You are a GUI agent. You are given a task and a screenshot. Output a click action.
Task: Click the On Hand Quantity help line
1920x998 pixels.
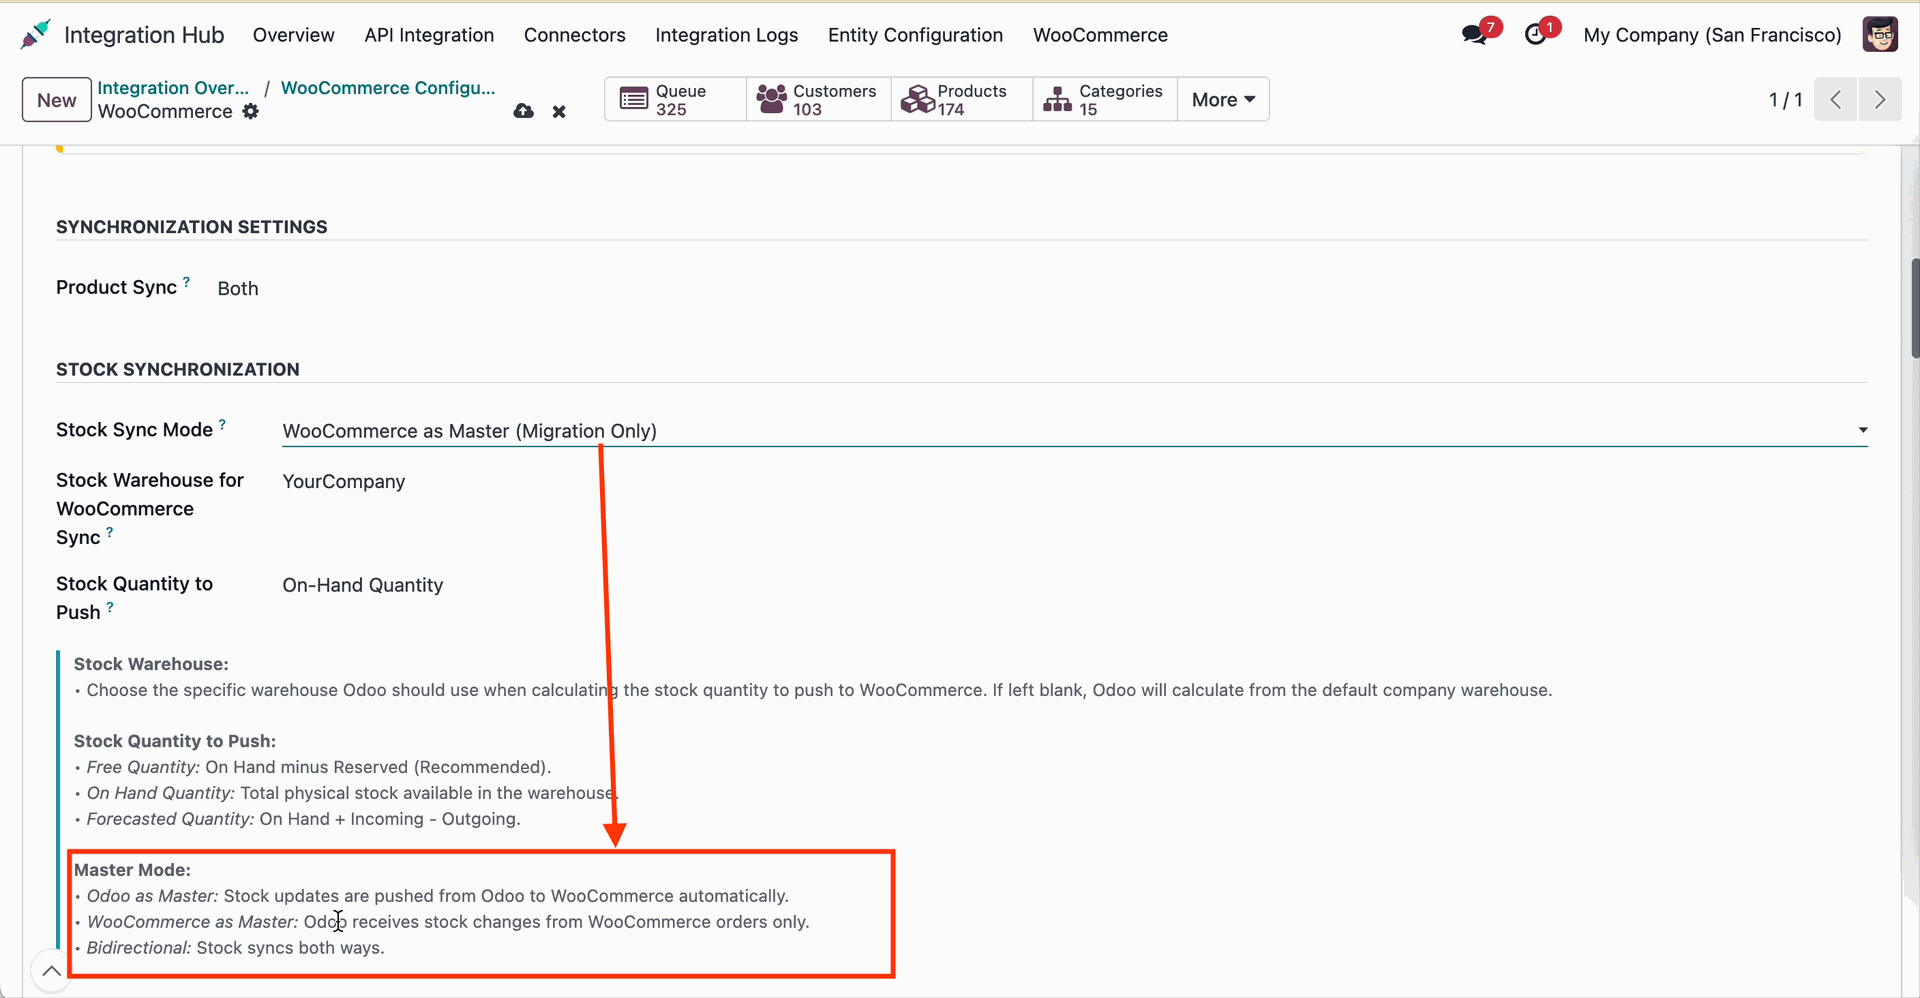click(352, 793)
